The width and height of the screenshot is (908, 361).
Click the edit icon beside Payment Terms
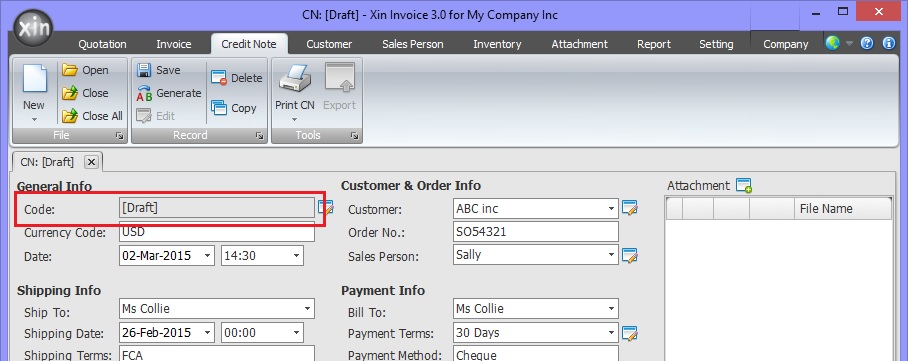629,333
